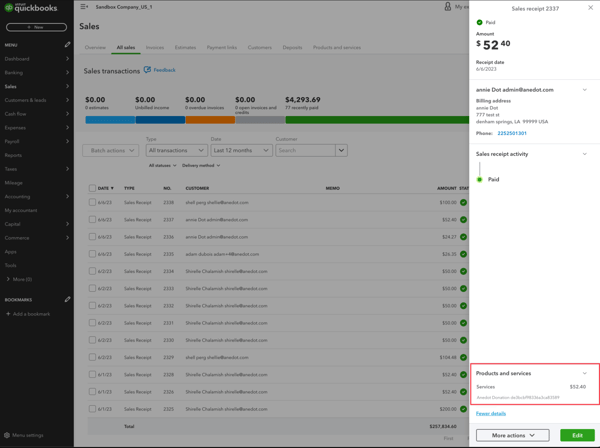Open the Batch actions dropdown
This screenshot has width=600, height=448.
[111, 150]
